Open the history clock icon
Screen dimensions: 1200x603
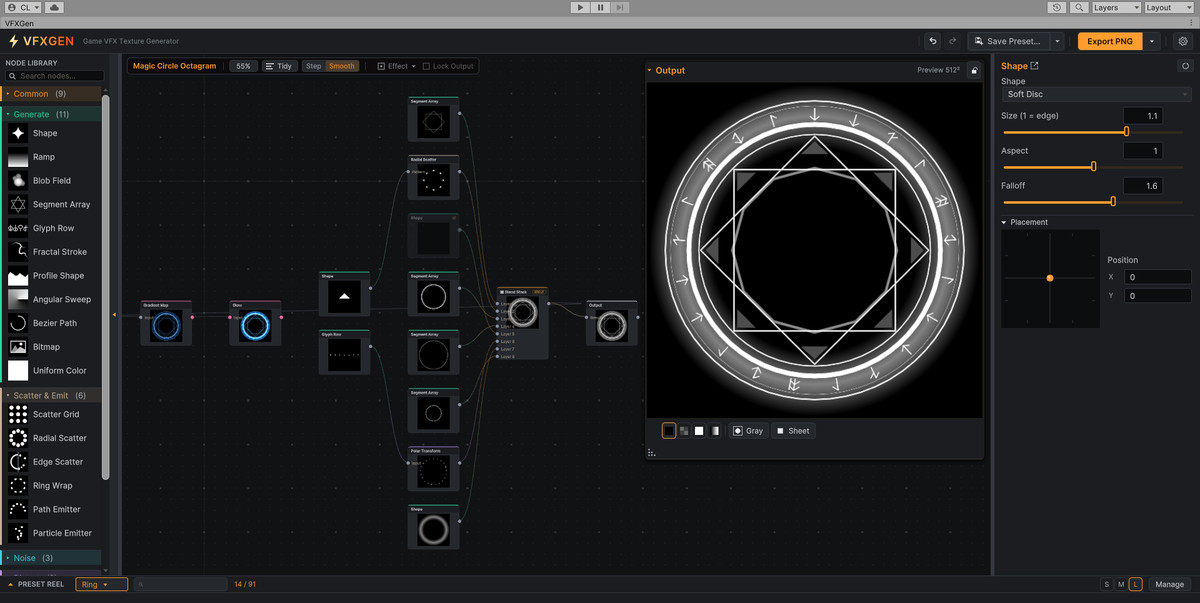click(x=1058, y=7)
